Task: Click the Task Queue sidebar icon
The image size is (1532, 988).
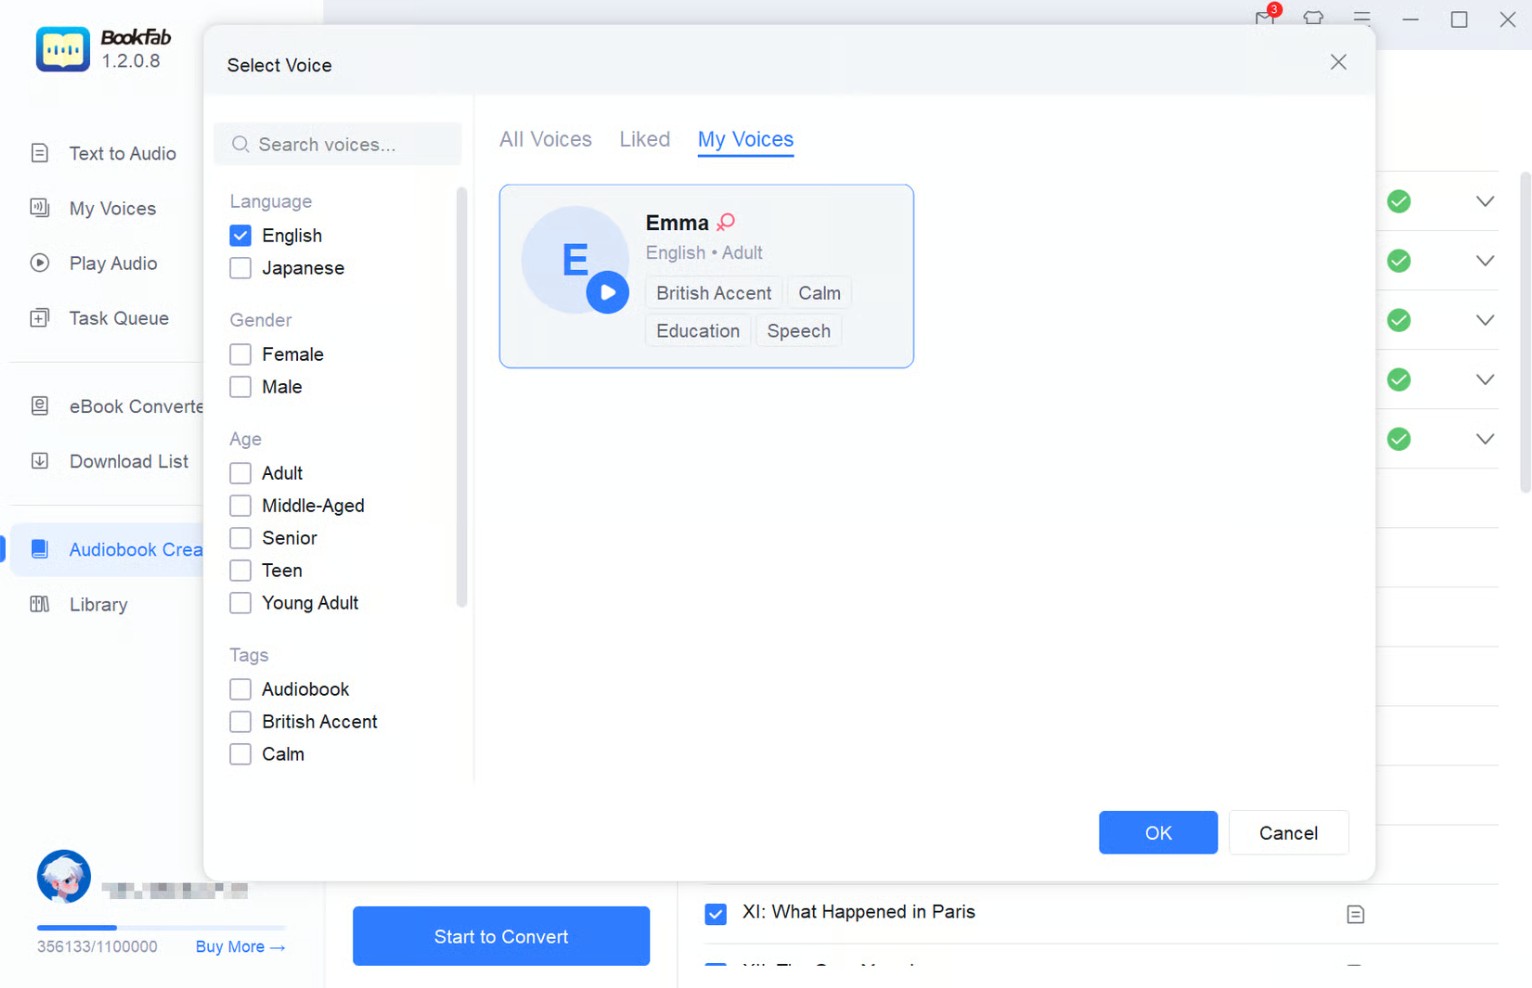Action: 40,318
